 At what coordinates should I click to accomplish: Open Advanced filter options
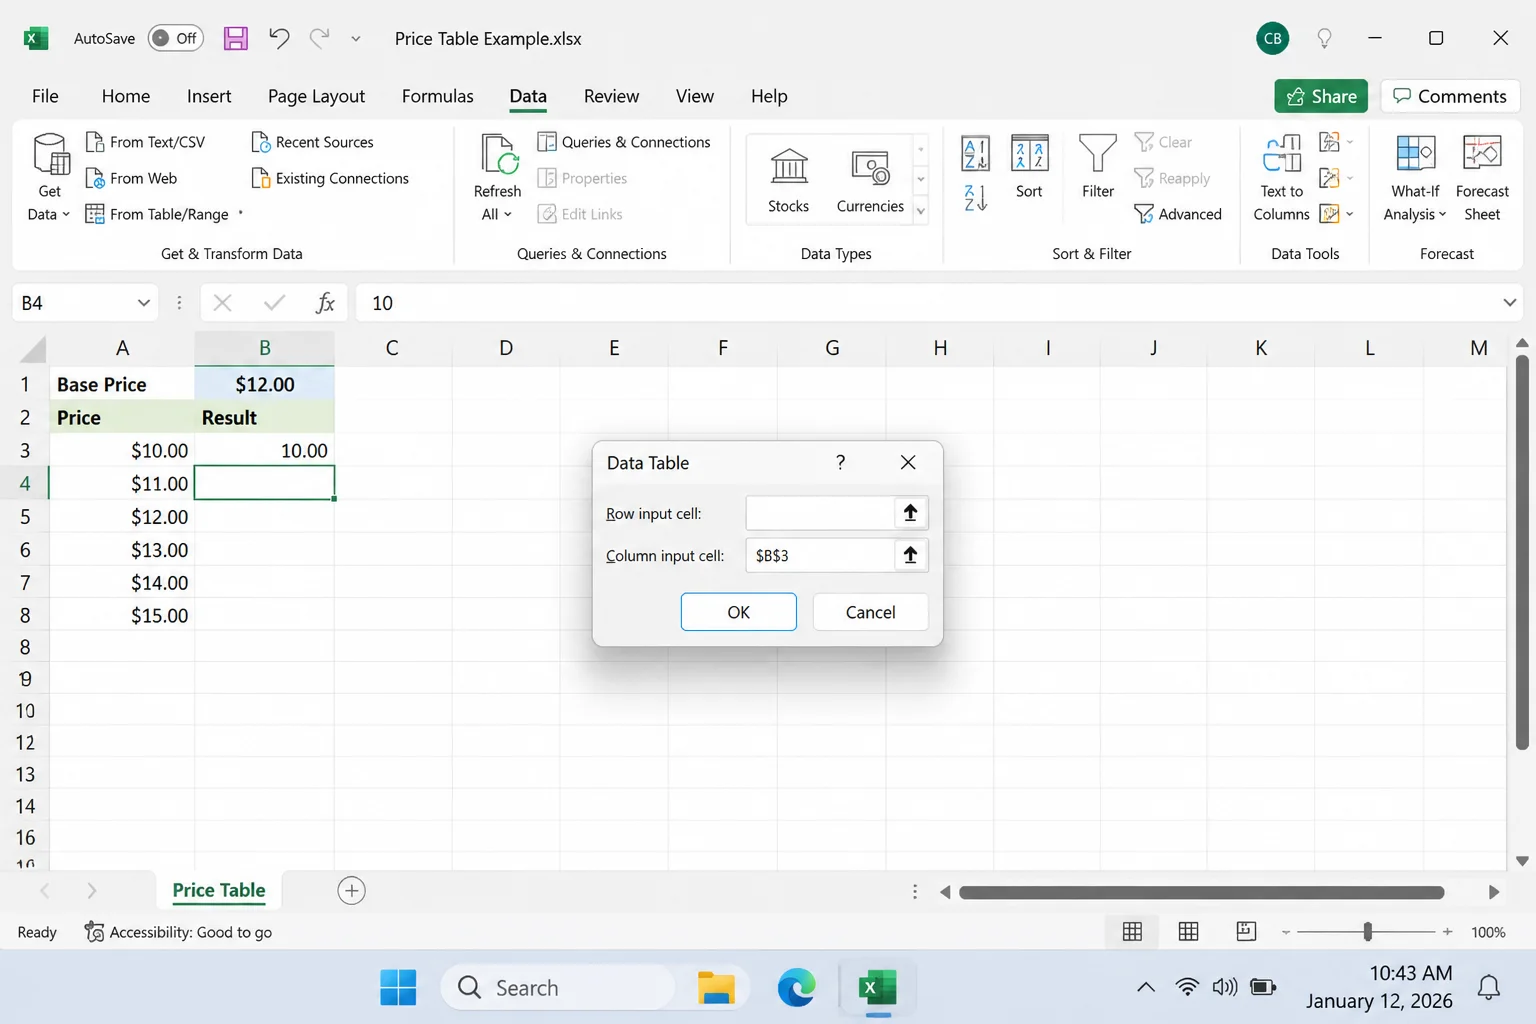(1178, 214)
